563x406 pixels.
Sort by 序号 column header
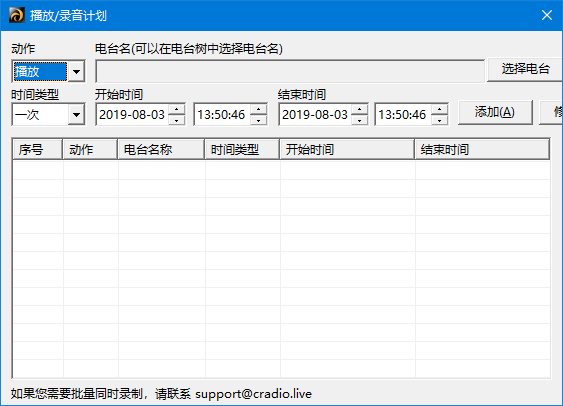(x=37, y=149)
